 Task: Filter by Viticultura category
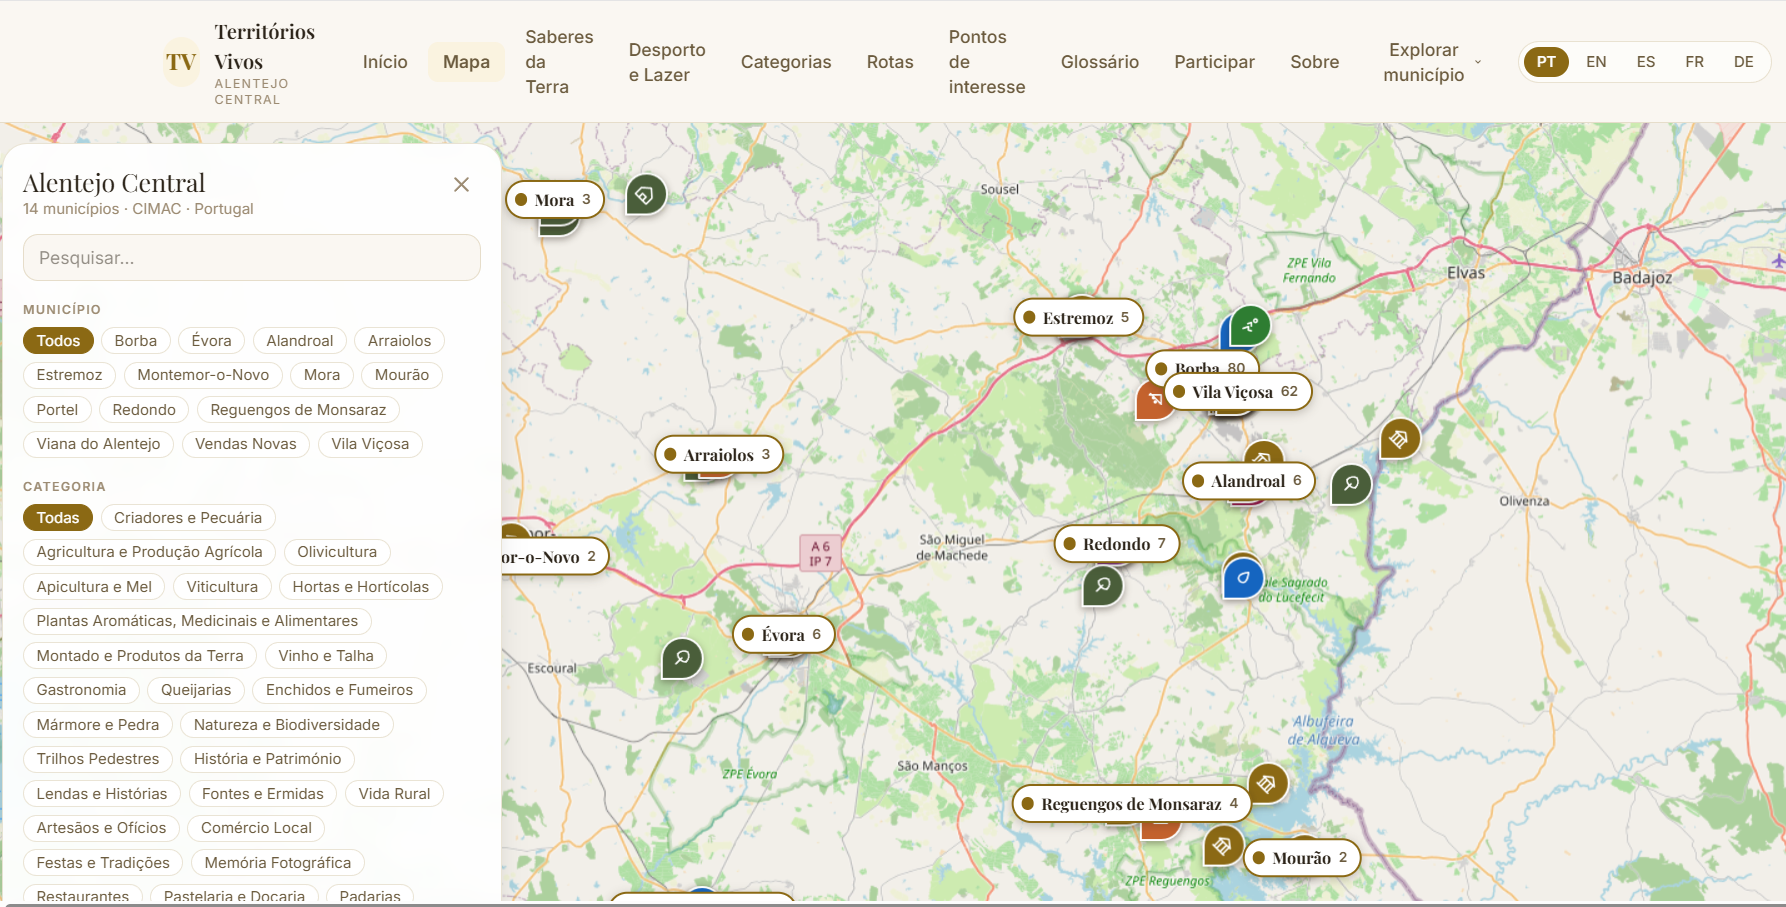[222, 587]
